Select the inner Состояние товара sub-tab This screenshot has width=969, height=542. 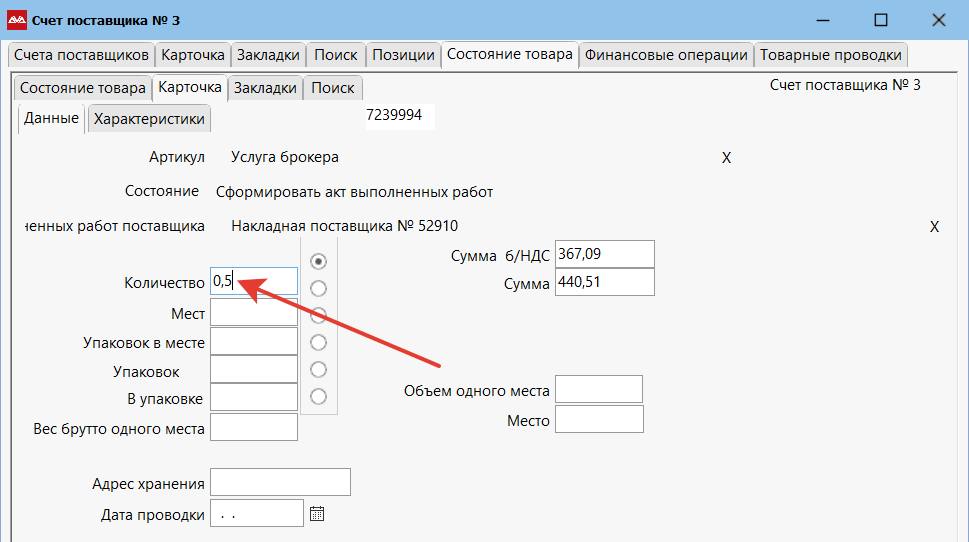(82, 88)
